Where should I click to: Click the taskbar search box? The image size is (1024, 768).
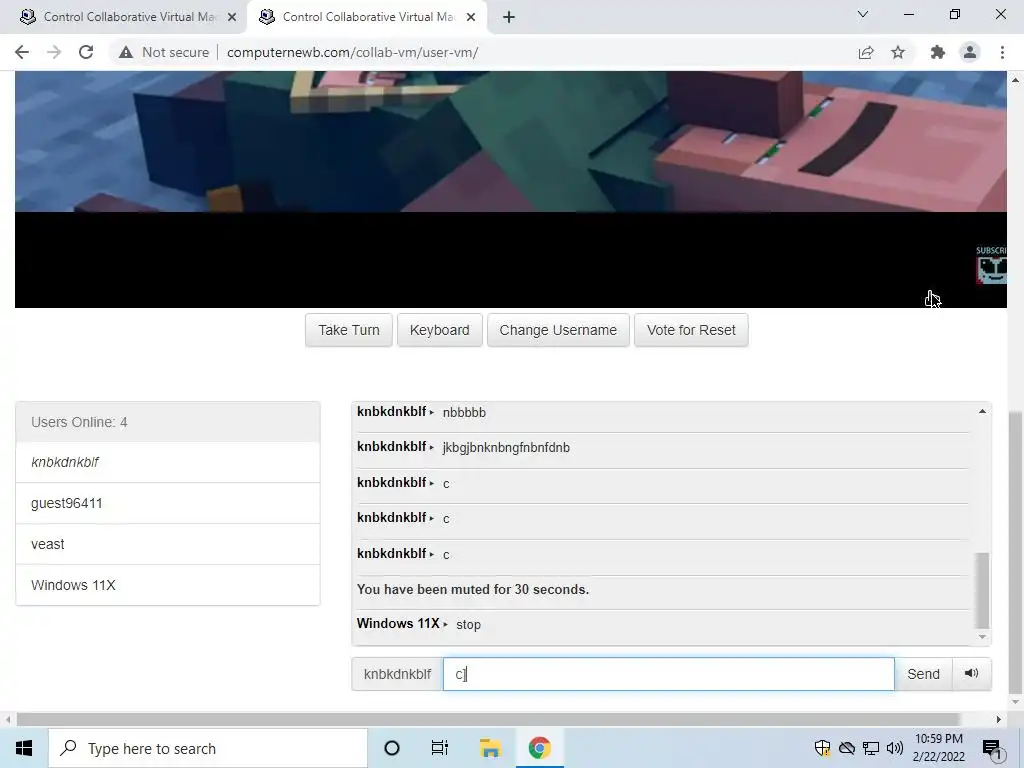click(x=208, y=748)
